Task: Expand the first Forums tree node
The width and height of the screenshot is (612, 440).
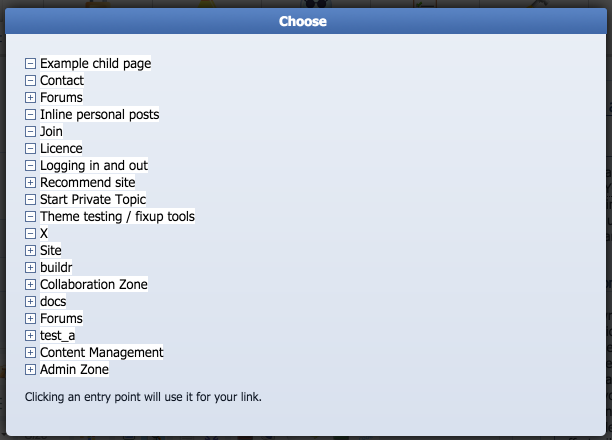Action: [30, 98]
